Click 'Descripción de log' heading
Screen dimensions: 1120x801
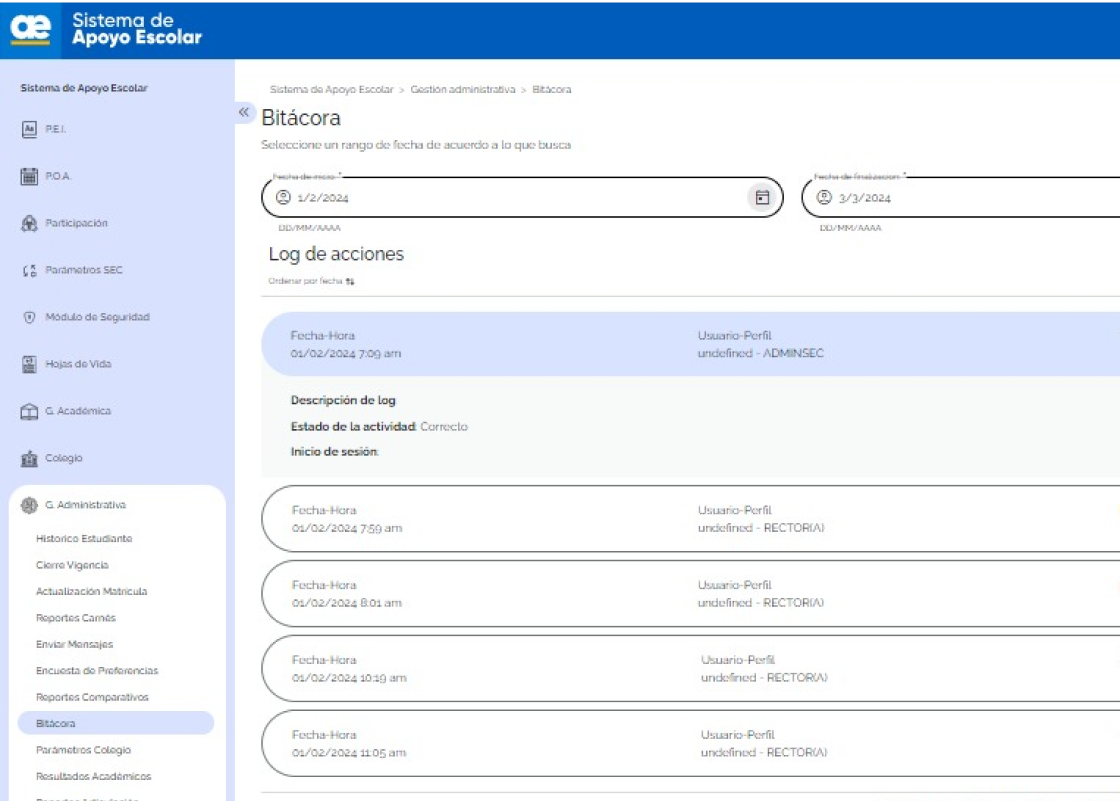coord(343,400)
